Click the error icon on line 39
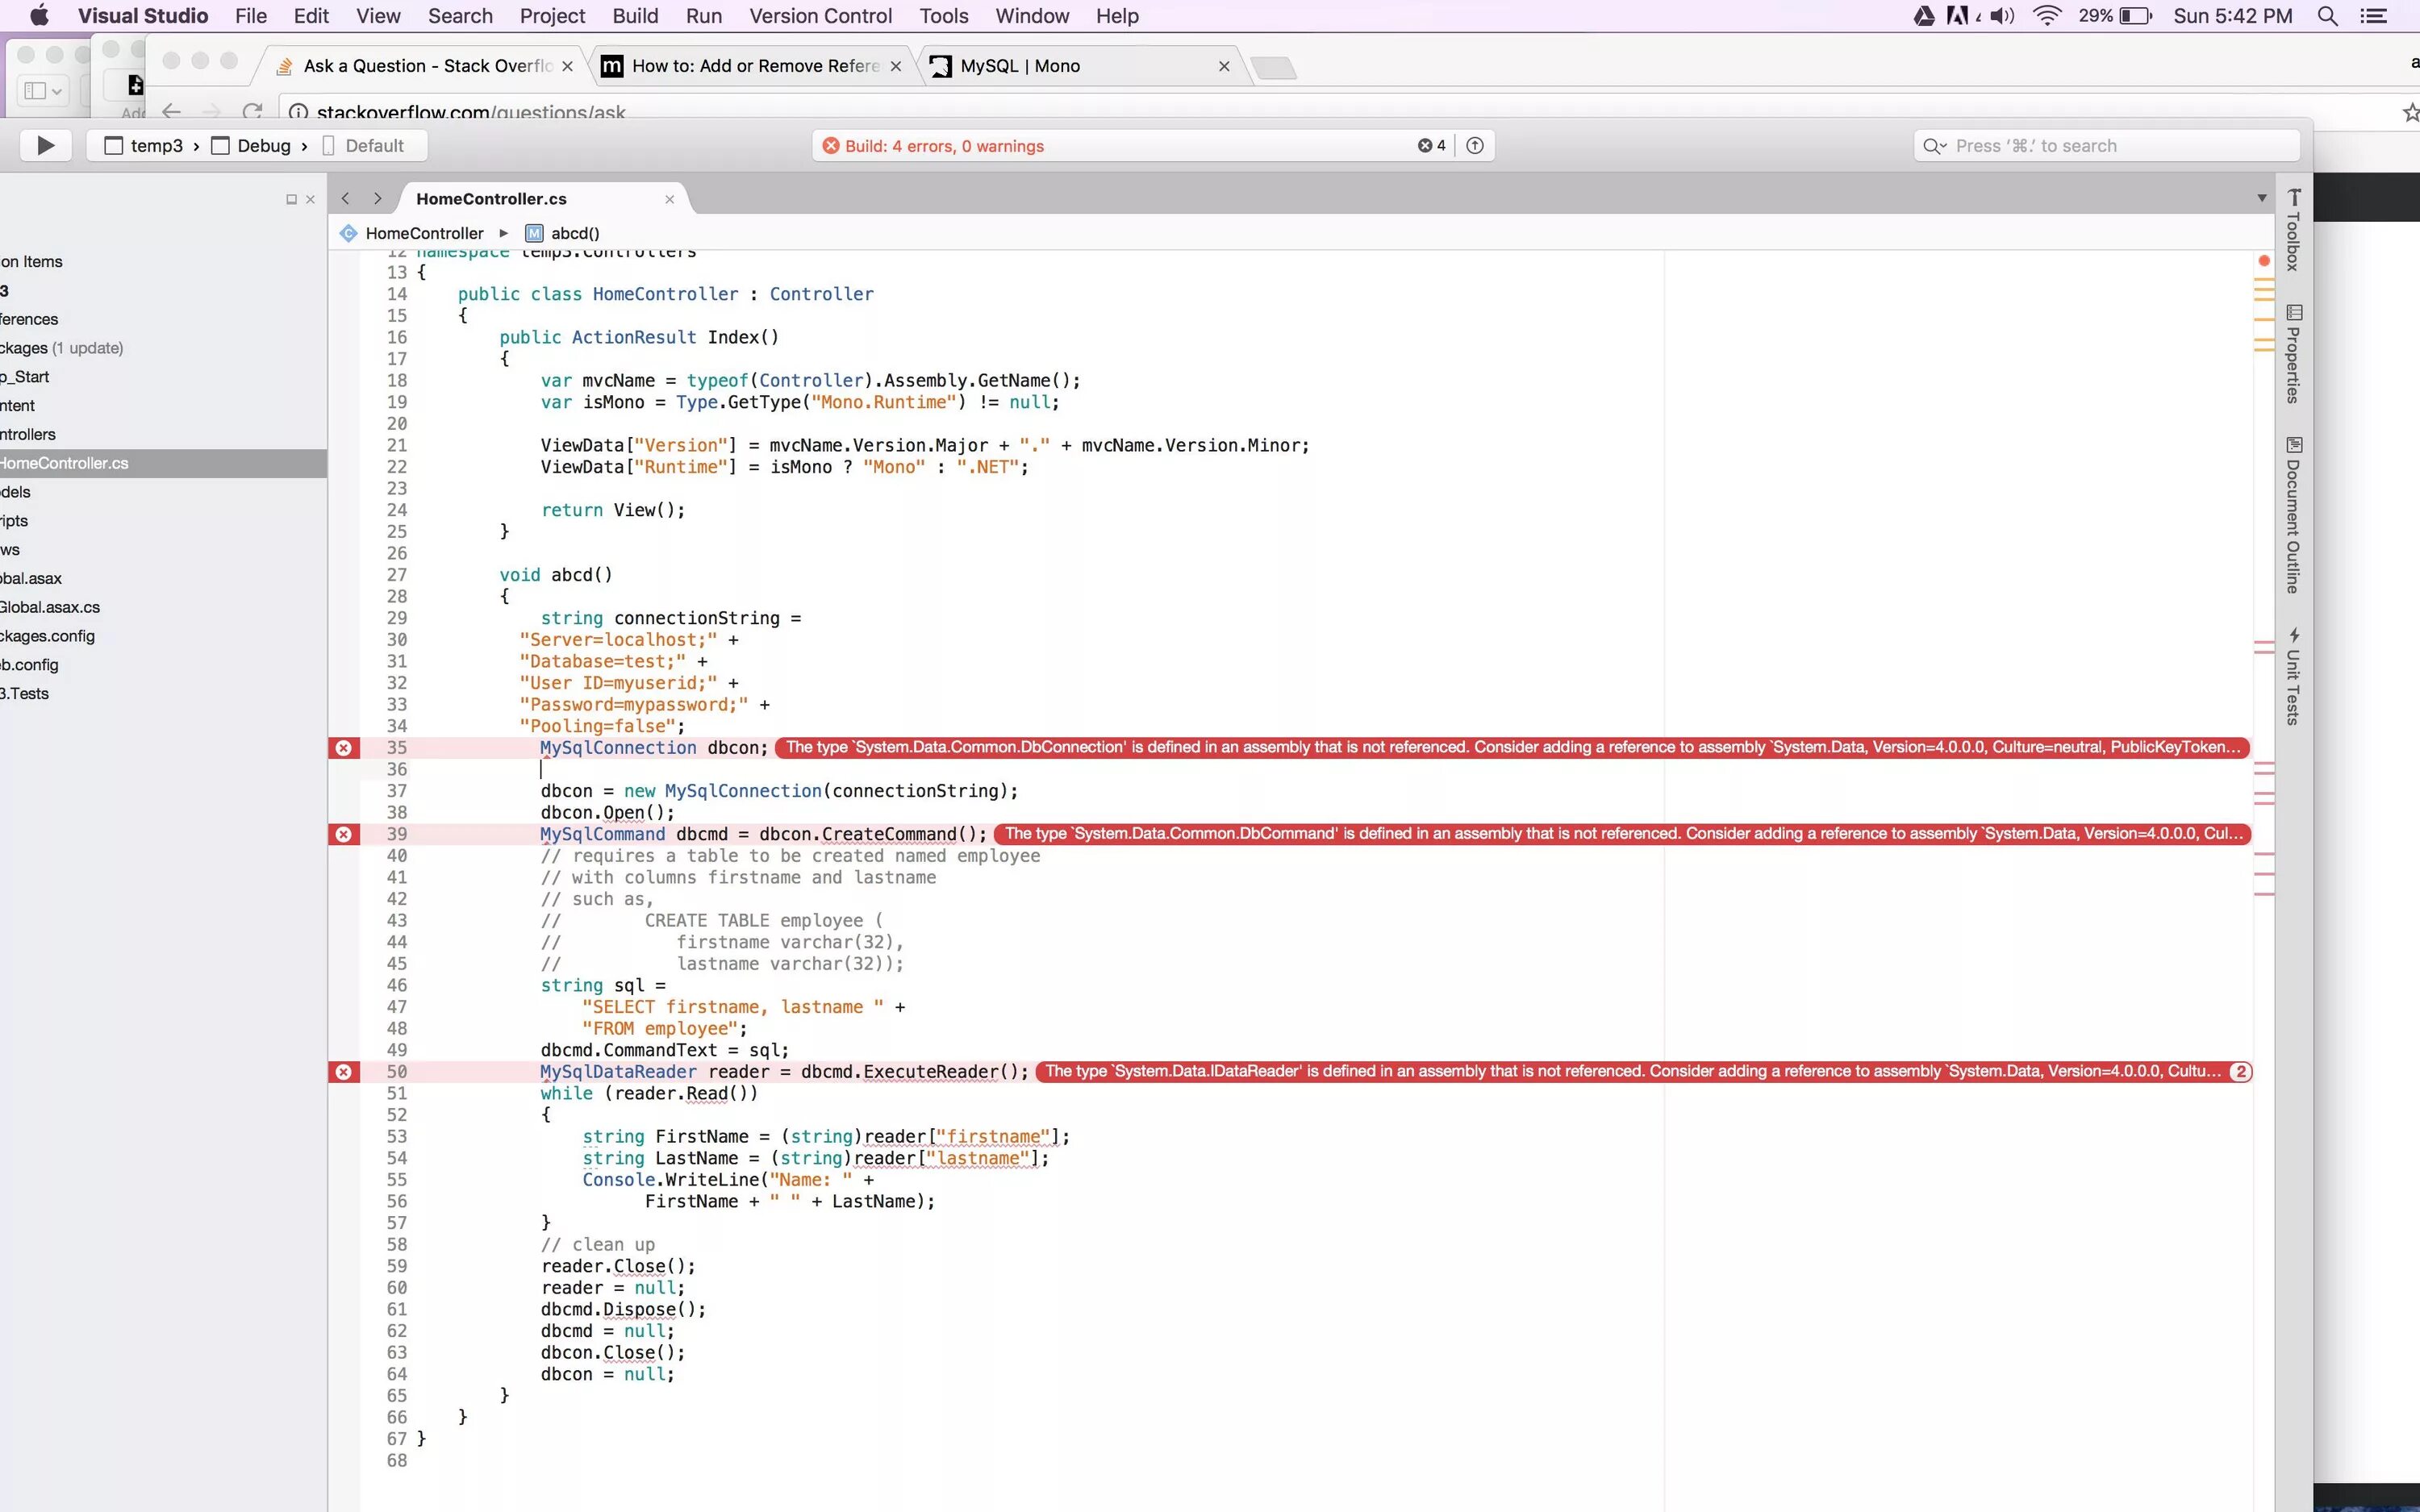Image resolution: width=2420 pixels, height=1512 pixels. point(343,833)
